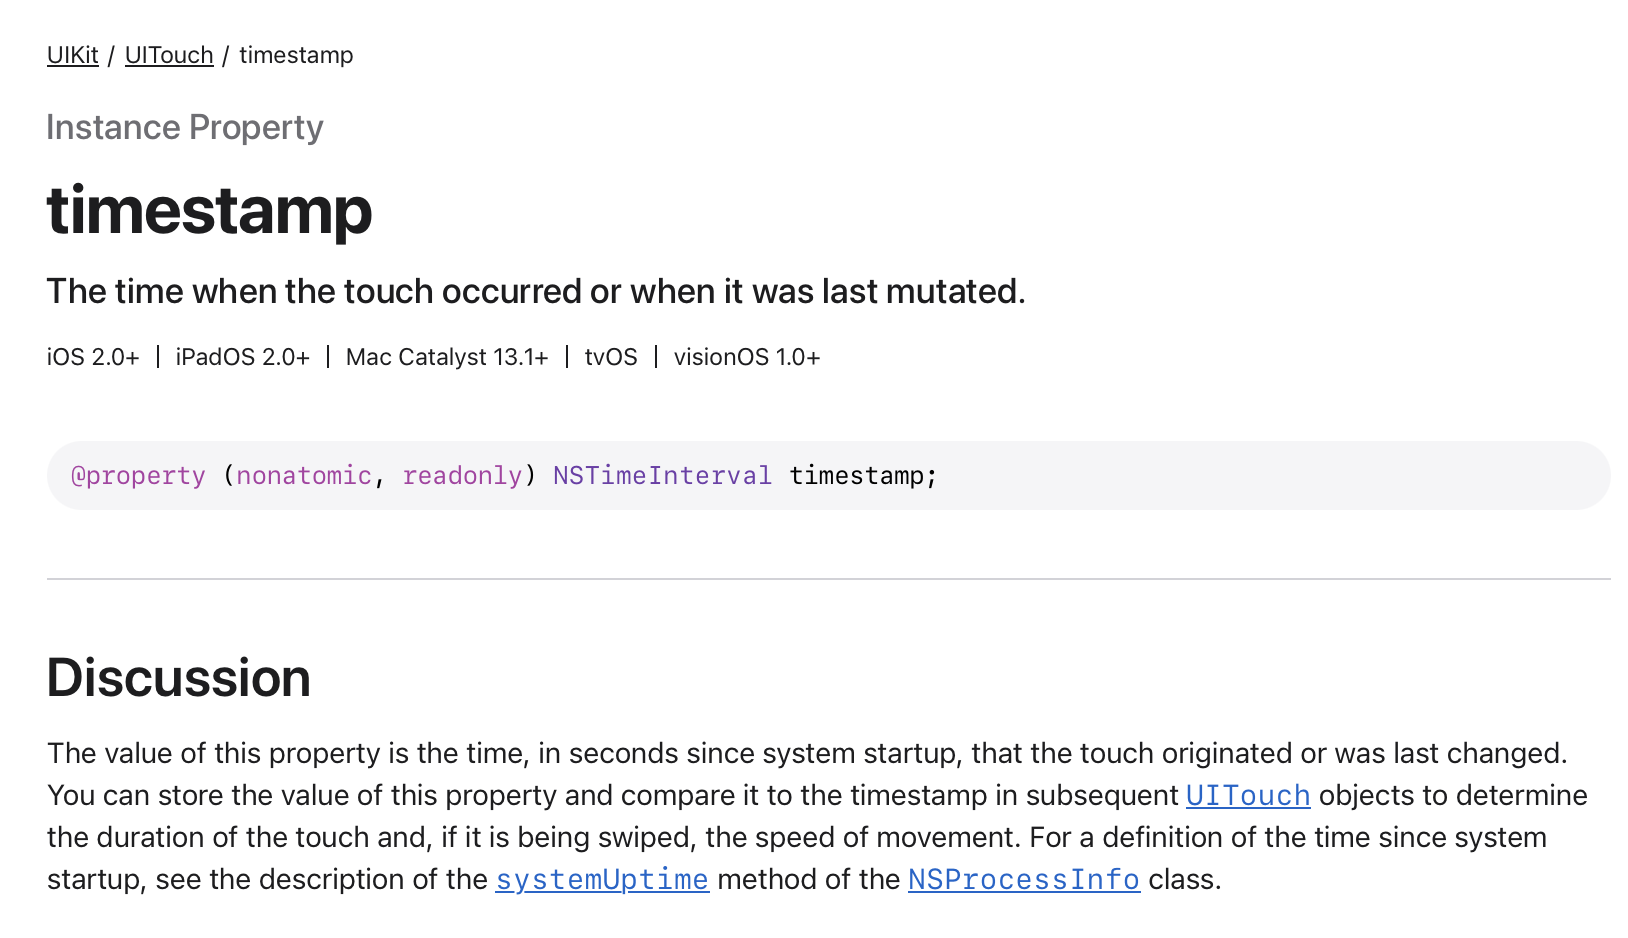Click the NSTimeInterval type in declaration
This screenshot has width=1628, height=938.
662,475
